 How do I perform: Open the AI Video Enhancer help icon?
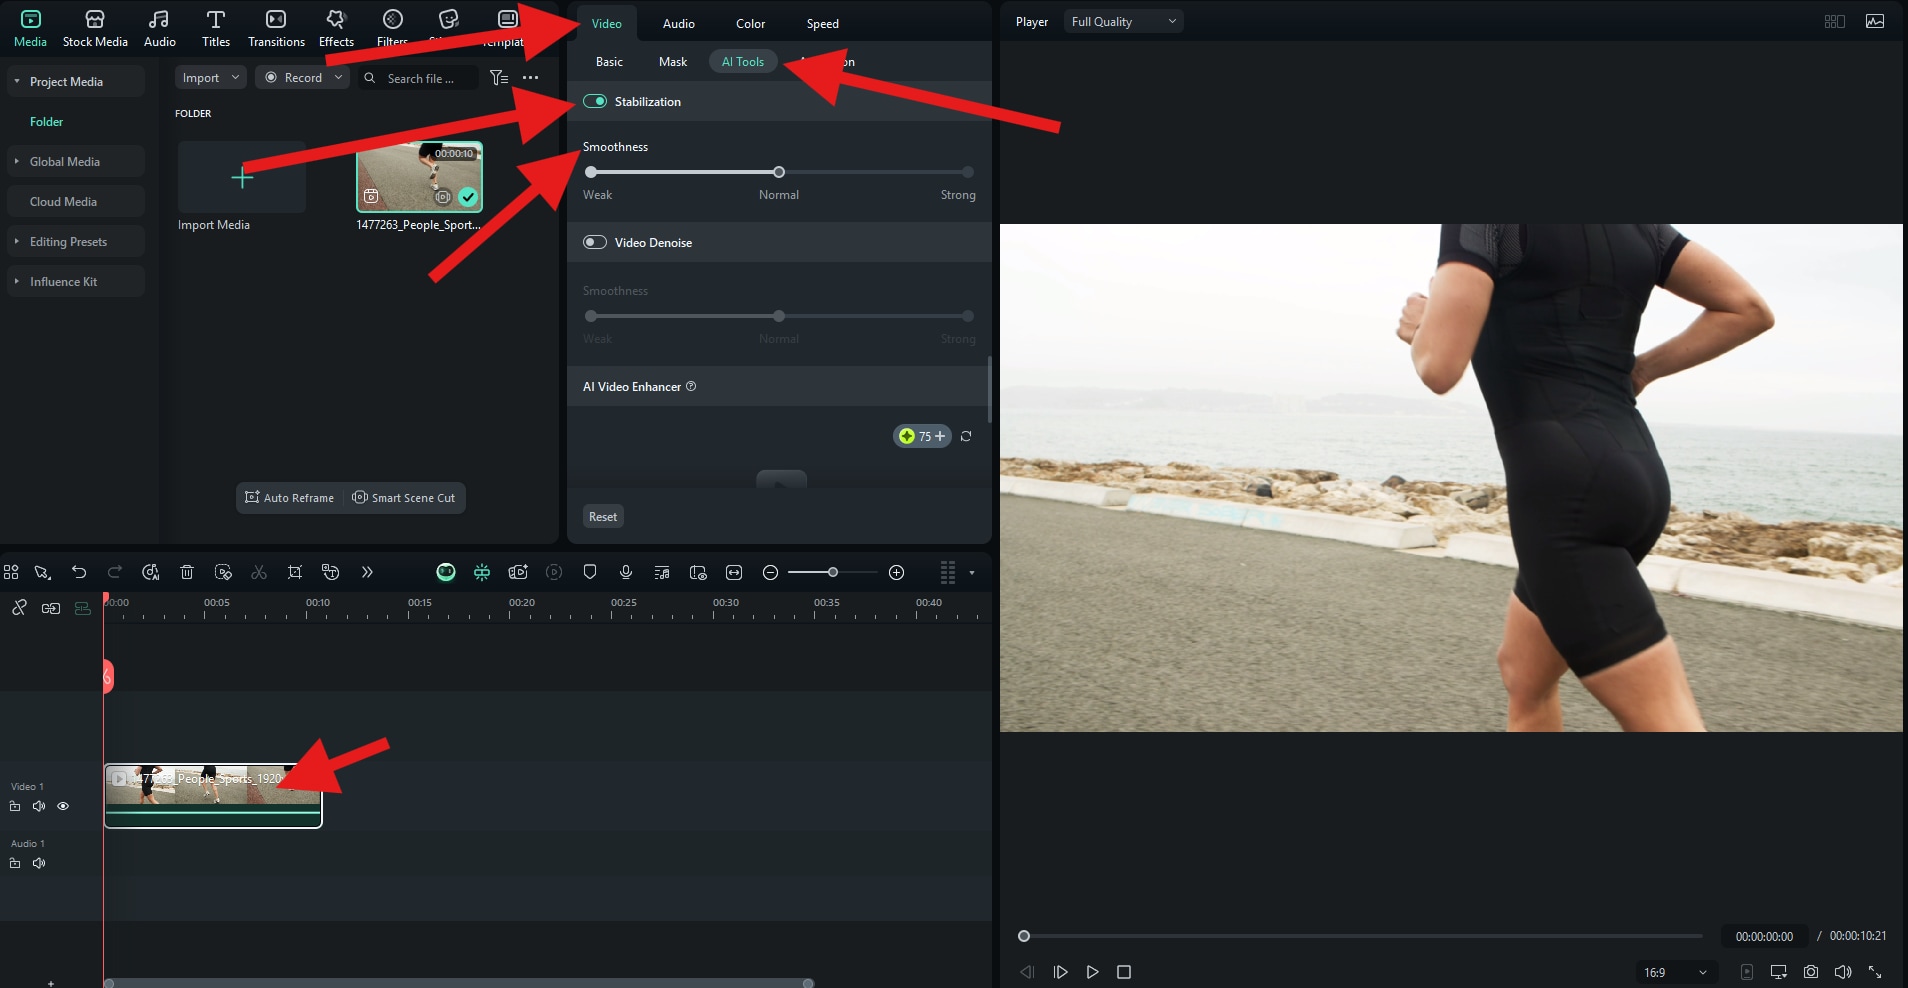[x=691, y=386]
